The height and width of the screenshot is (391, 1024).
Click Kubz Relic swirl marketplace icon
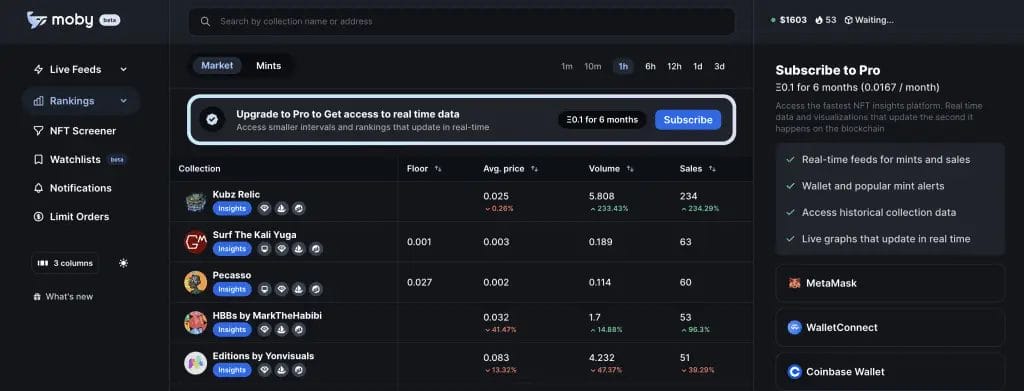tap(298, 208)
